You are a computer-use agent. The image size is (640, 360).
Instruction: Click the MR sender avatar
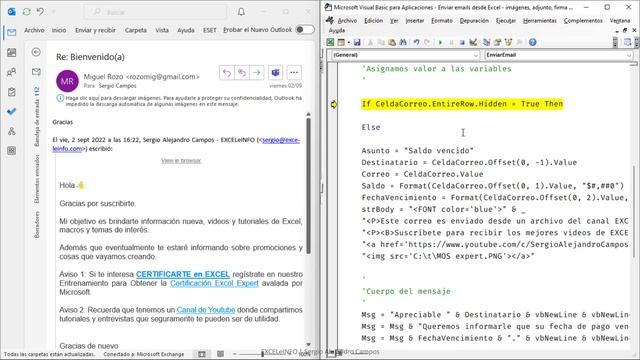(x=67, y=81)
